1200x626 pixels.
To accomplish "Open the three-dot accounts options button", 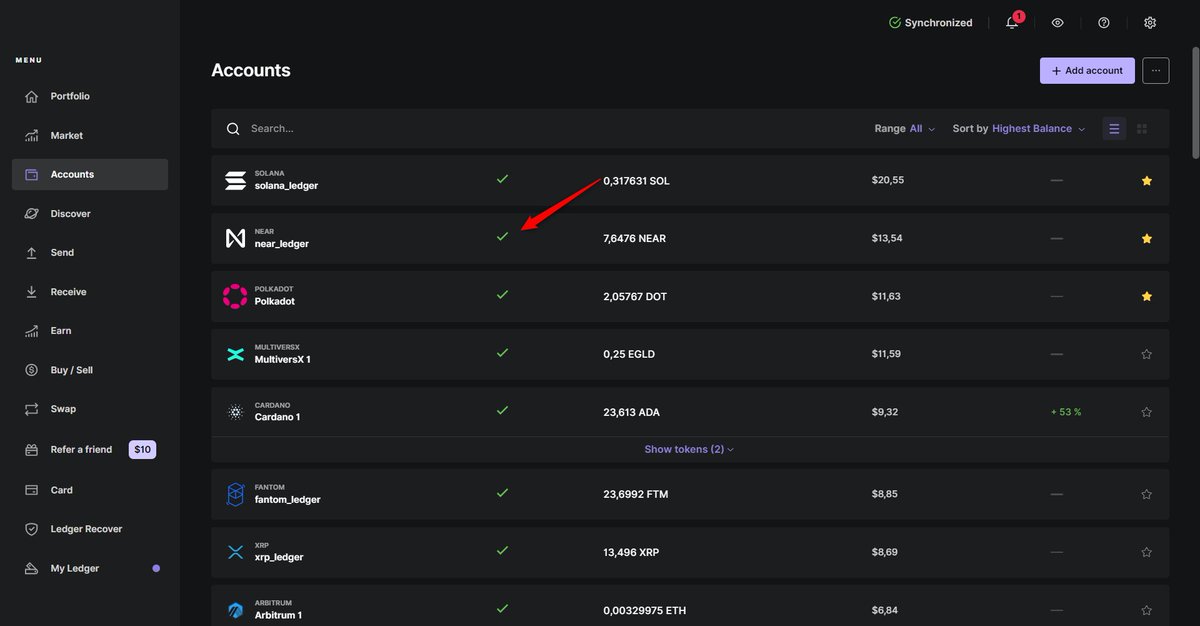I will click(1156, 71).
